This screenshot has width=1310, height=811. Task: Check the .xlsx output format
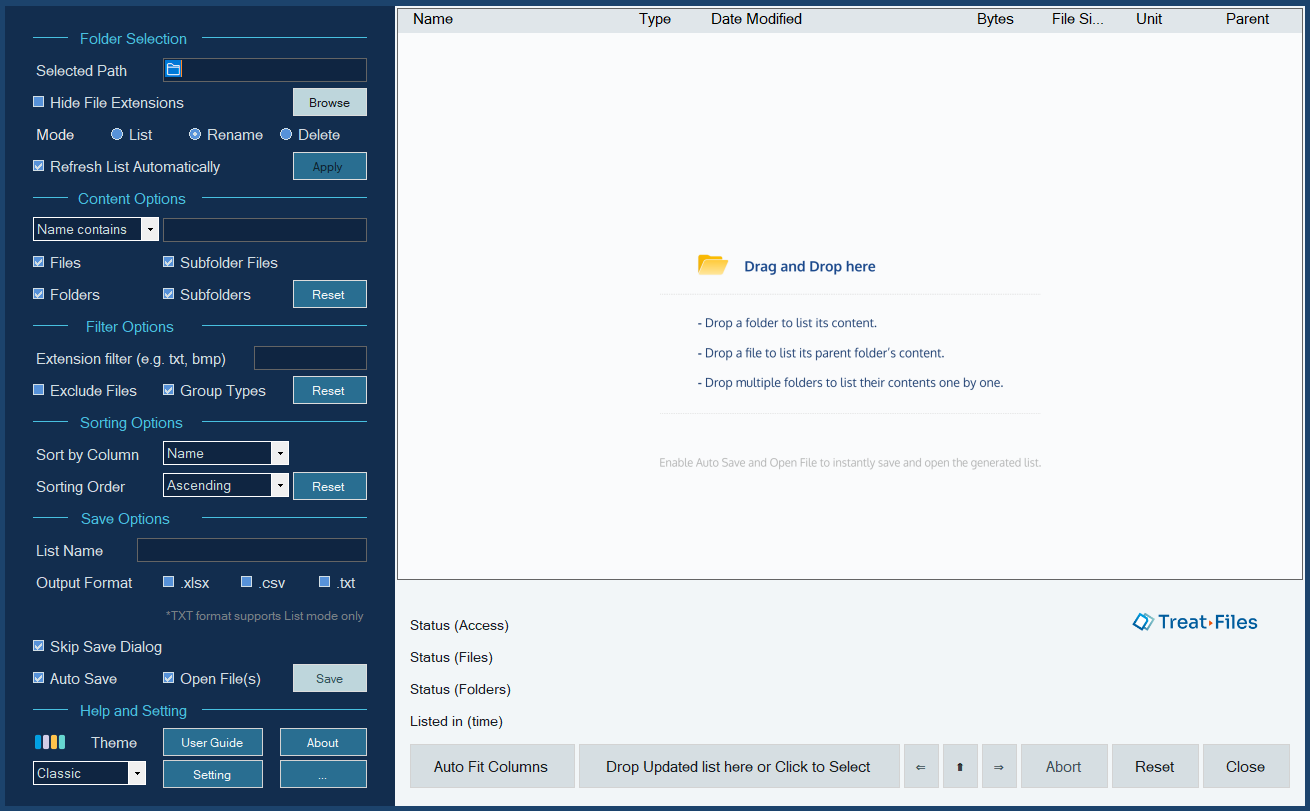click(169, 582)
